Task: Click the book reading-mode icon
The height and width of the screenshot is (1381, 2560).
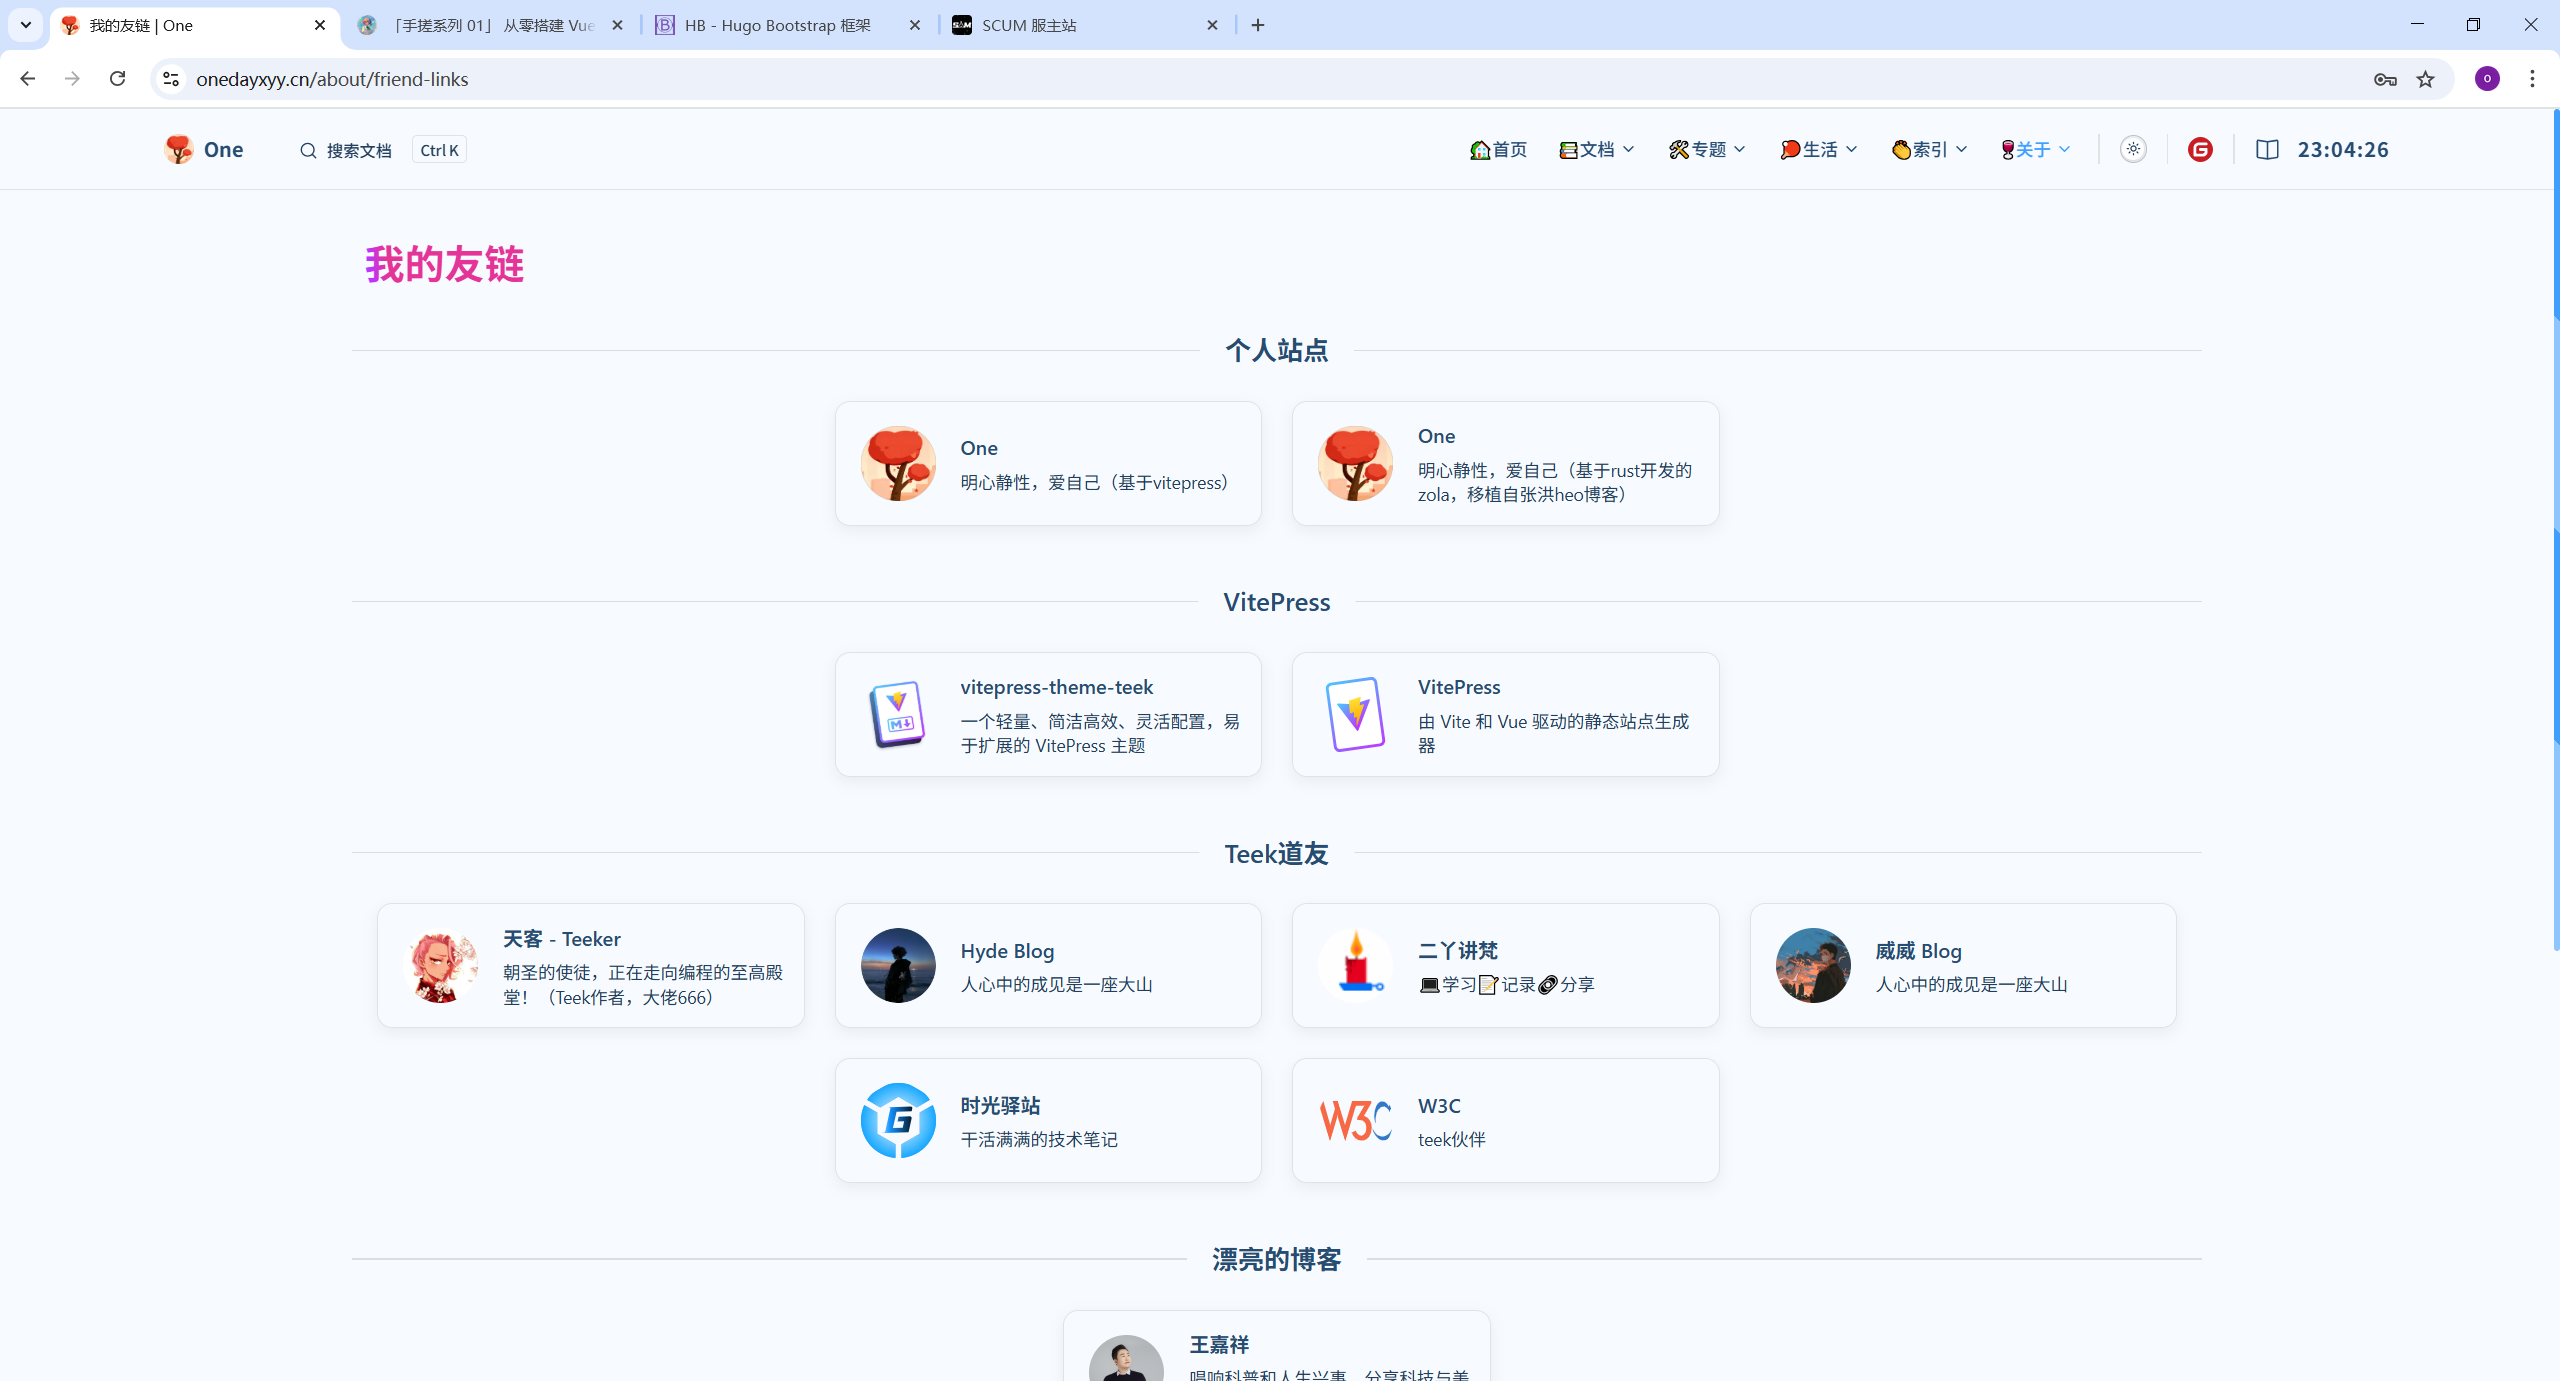Action: tap(2267, 149)
